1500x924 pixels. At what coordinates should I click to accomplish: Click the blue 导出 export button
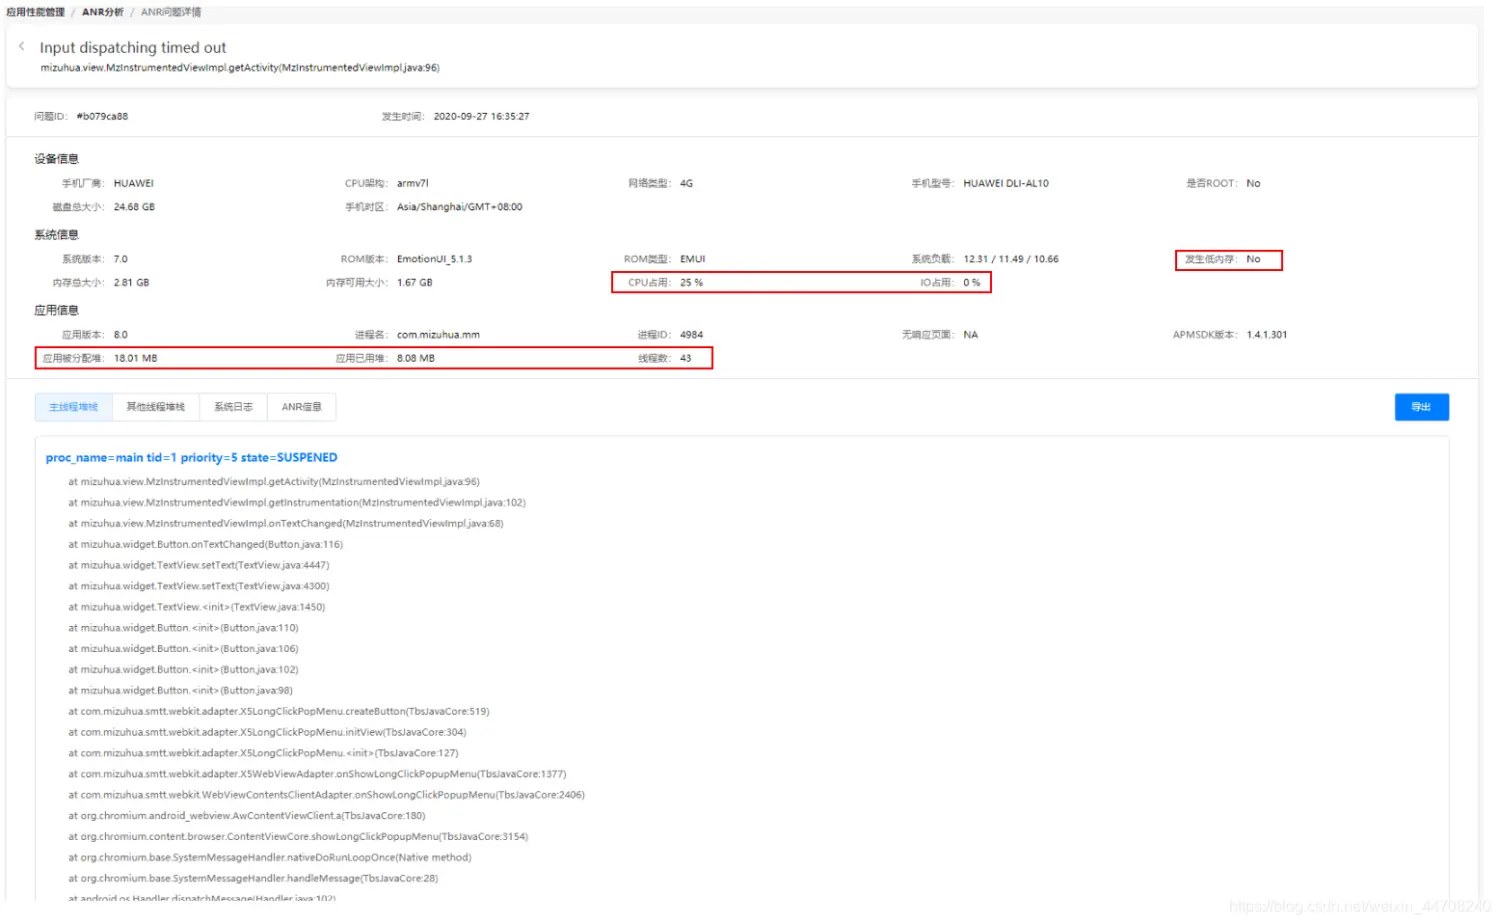pos(1421,407)
